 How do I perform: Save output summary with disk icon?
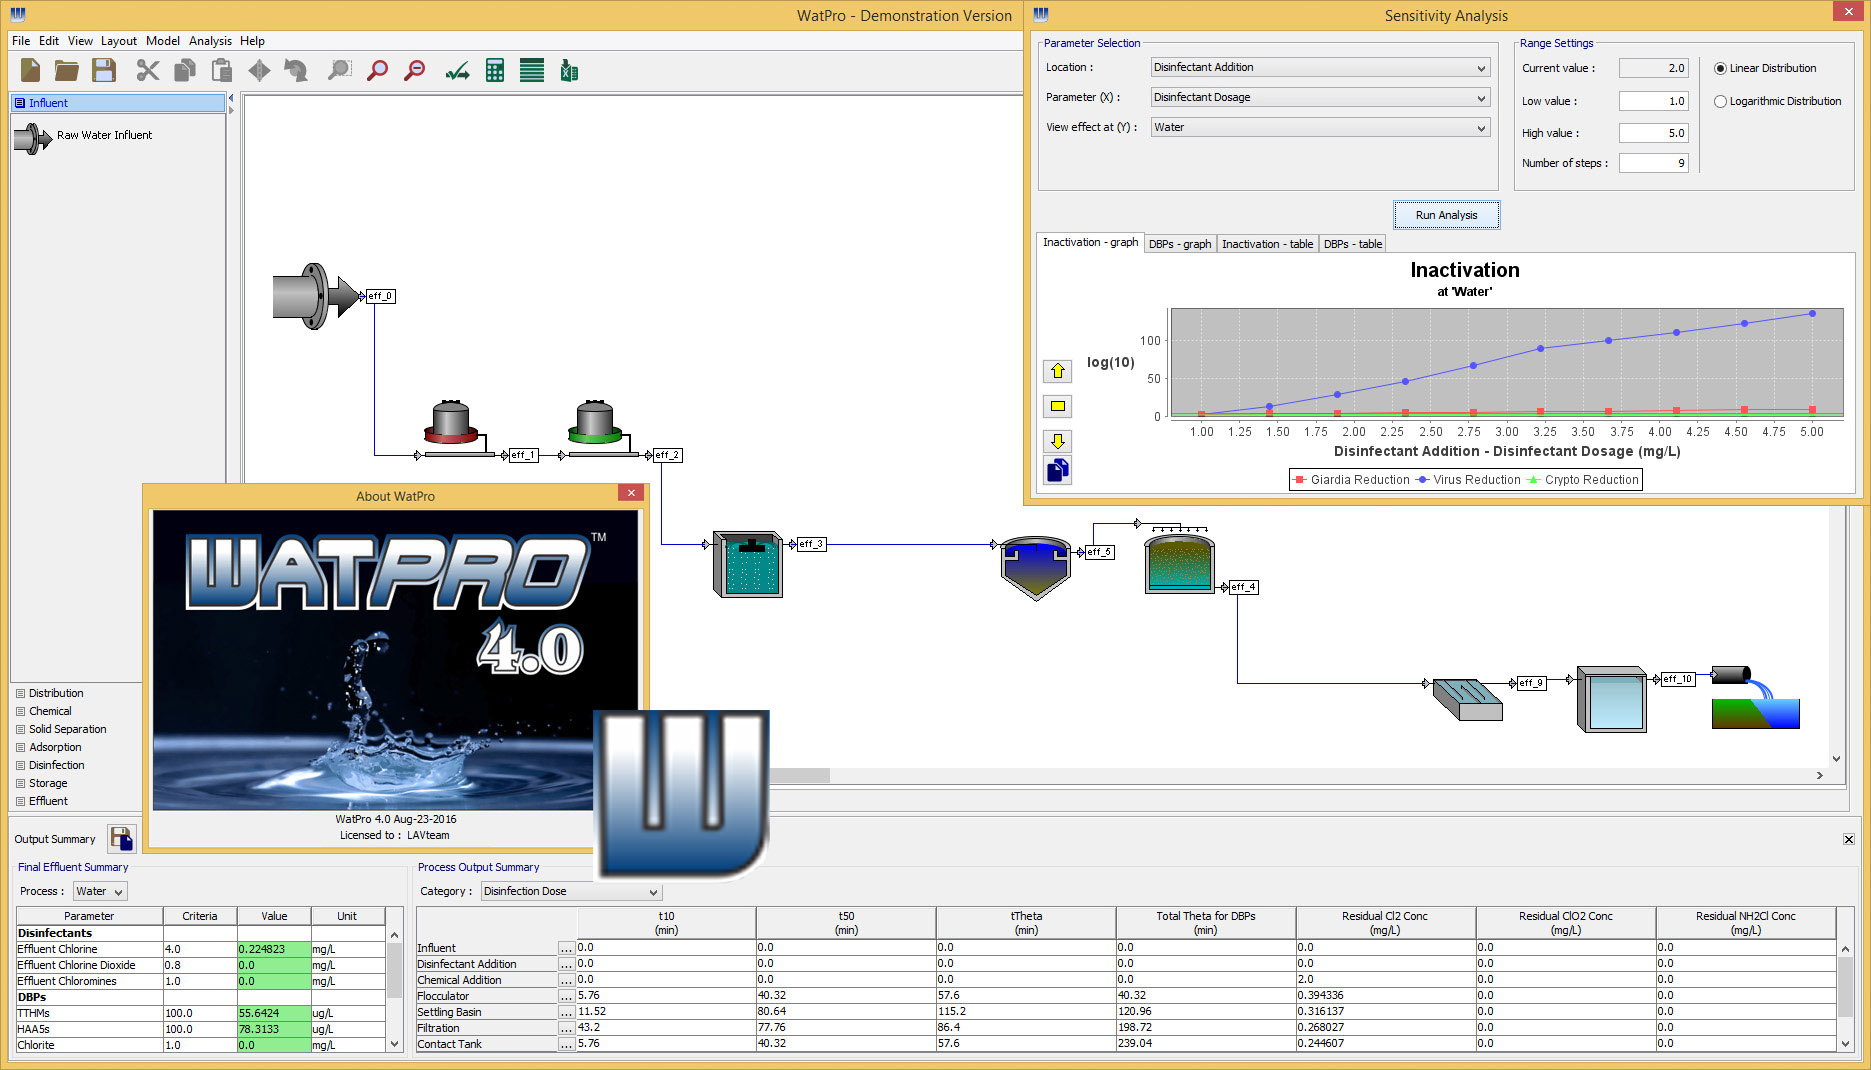(122, 839)
